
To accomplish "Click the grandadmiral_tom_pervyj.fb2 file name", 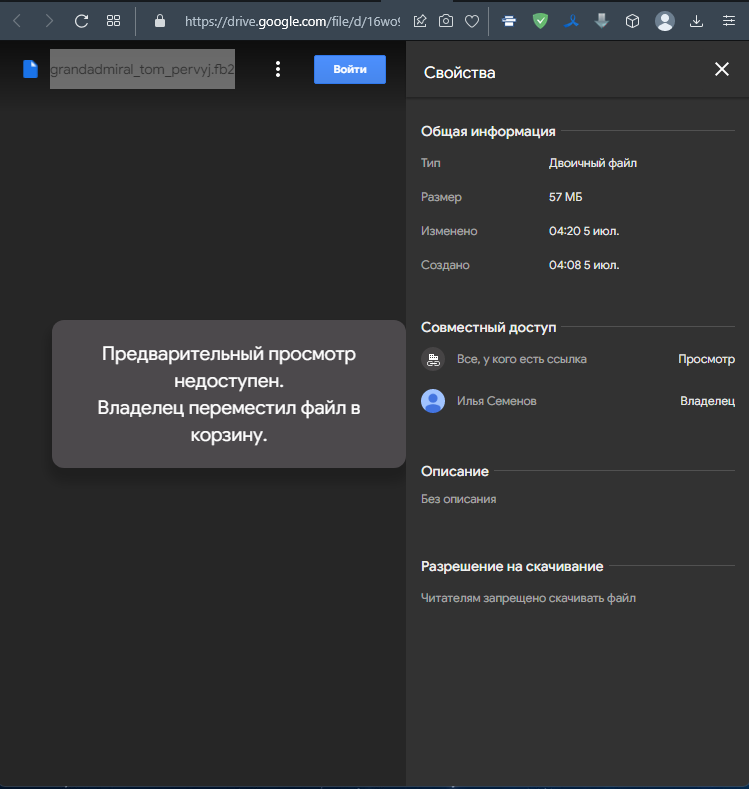I will point(142,69).
